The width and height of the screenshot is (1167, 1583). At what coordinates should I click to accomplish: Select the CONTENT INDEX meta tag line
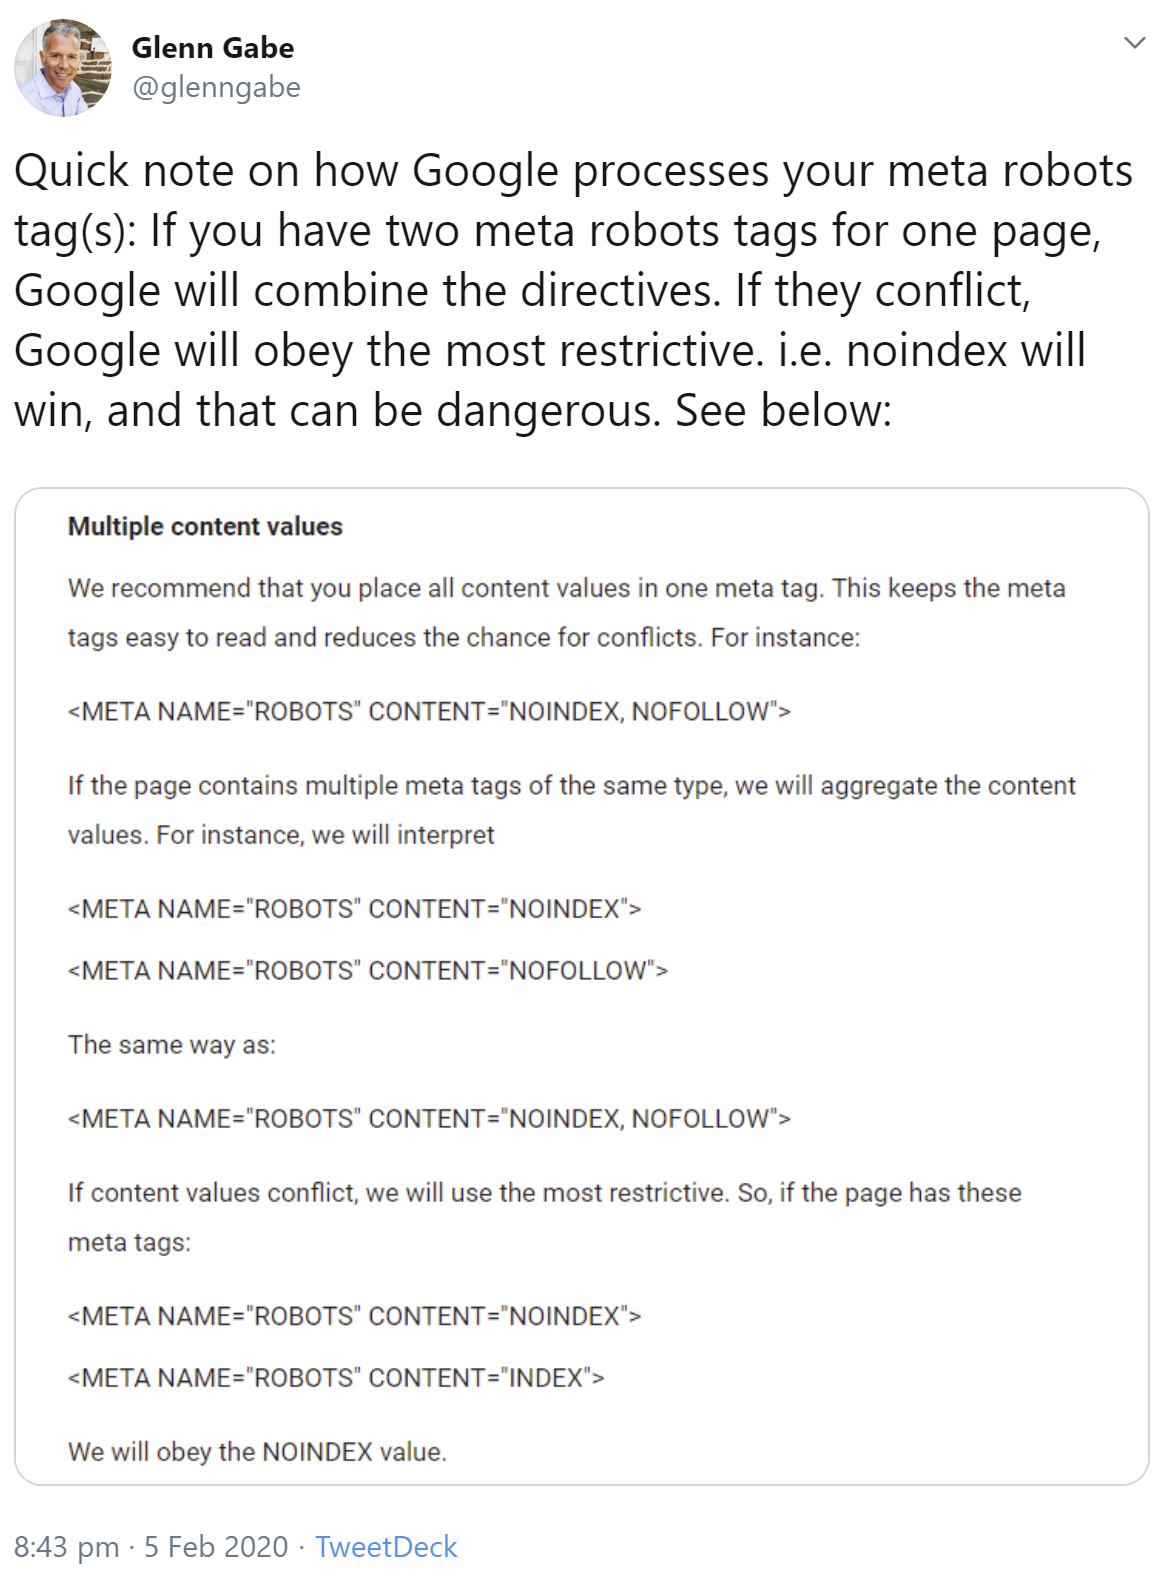(x=337, y=1376)
